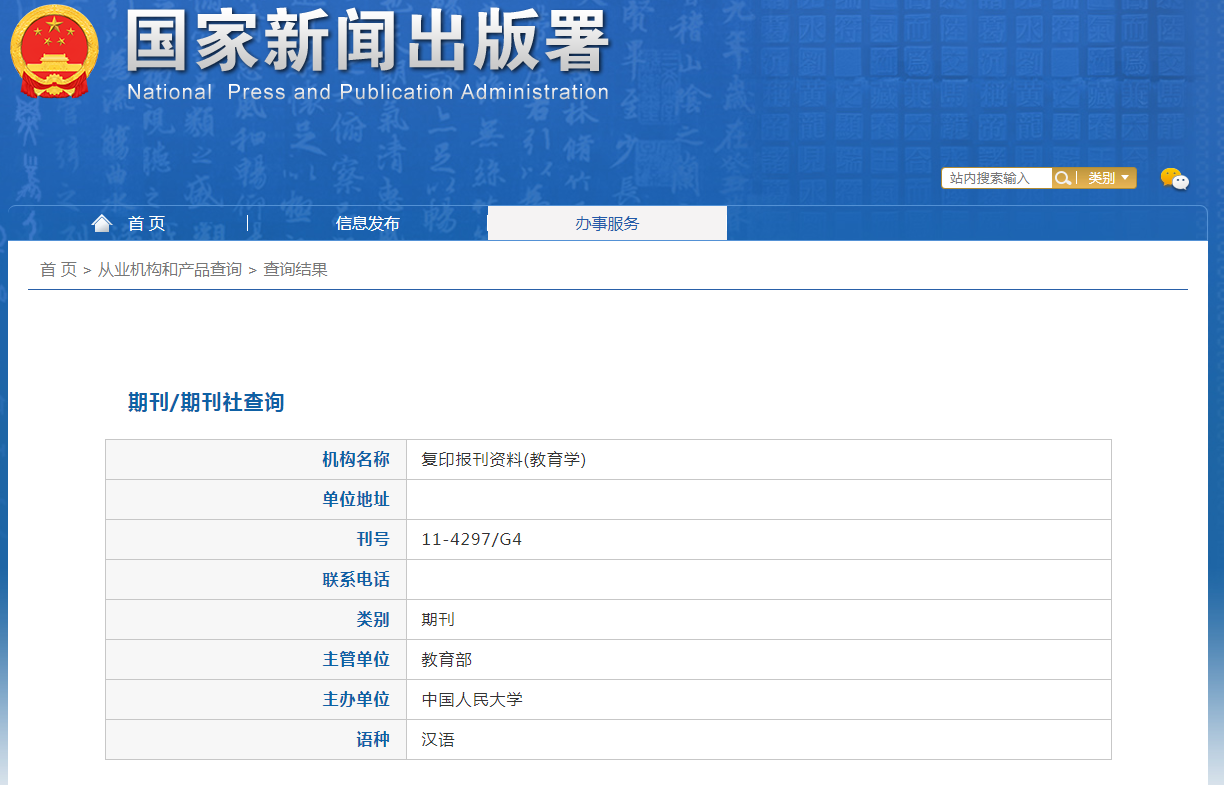
Task: Click the 汉语 language value
Action: coord(438,740)
